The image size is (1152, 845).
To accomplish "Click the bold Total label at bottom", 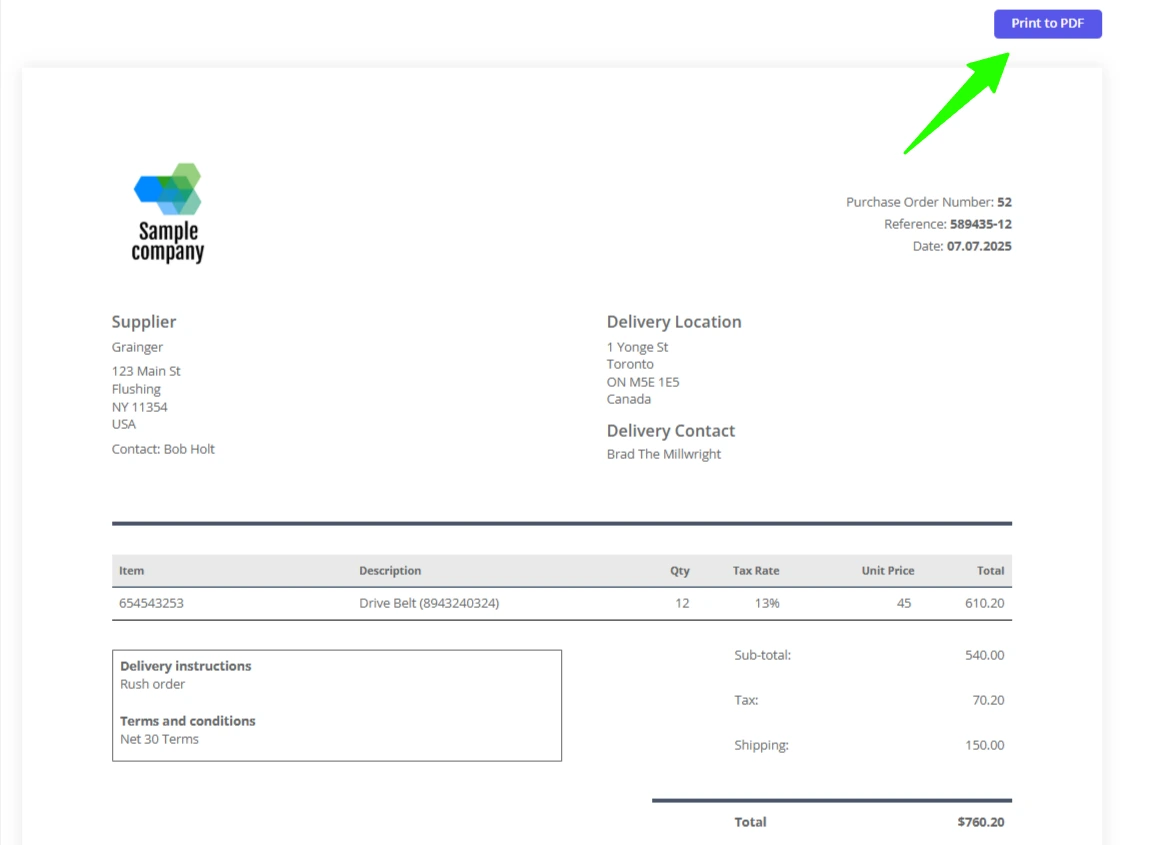I will (x=750, y=822).
